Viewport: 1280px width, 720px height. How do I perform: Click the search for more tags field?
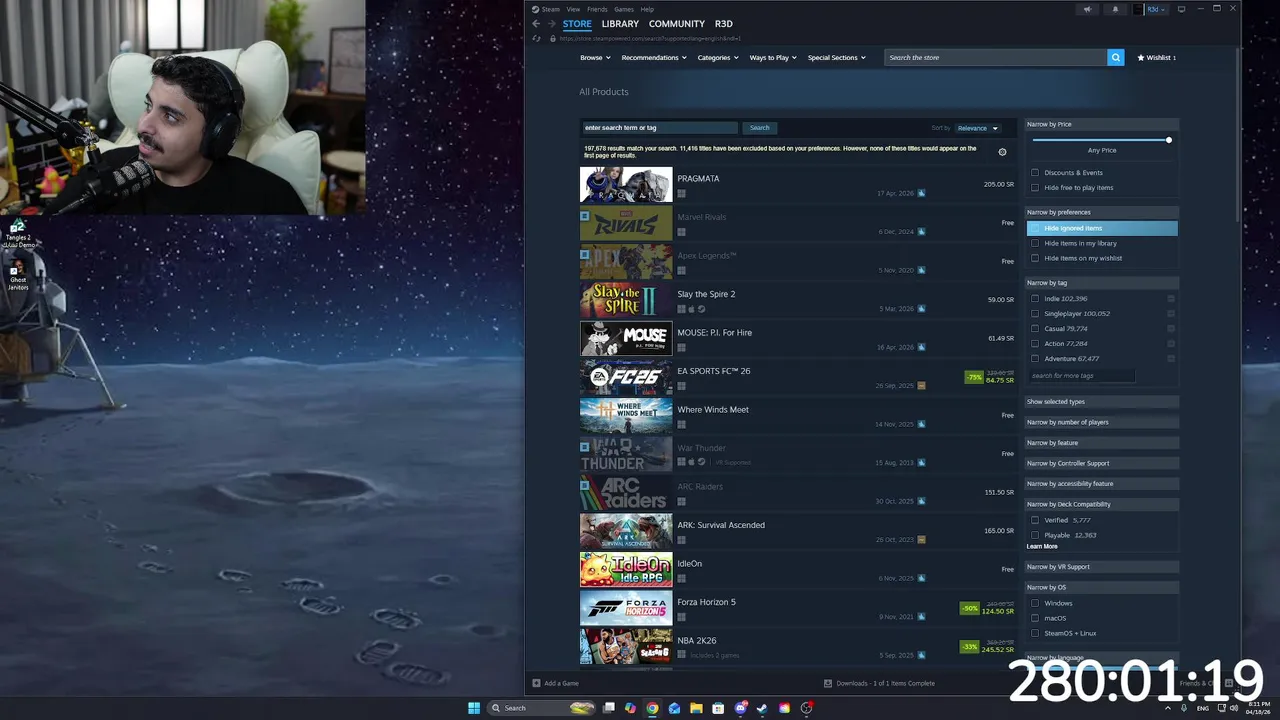(1082, 376)
